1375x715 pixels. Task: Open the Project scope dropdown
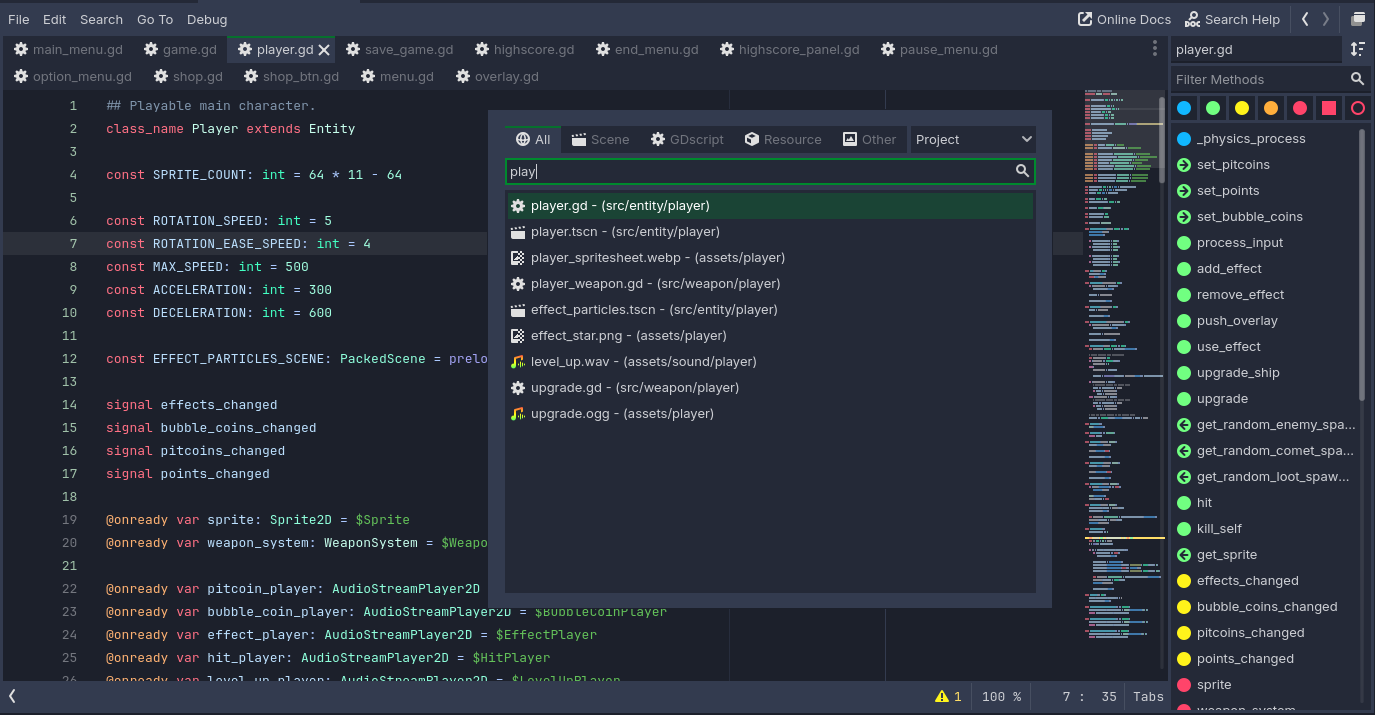[973, 140]
